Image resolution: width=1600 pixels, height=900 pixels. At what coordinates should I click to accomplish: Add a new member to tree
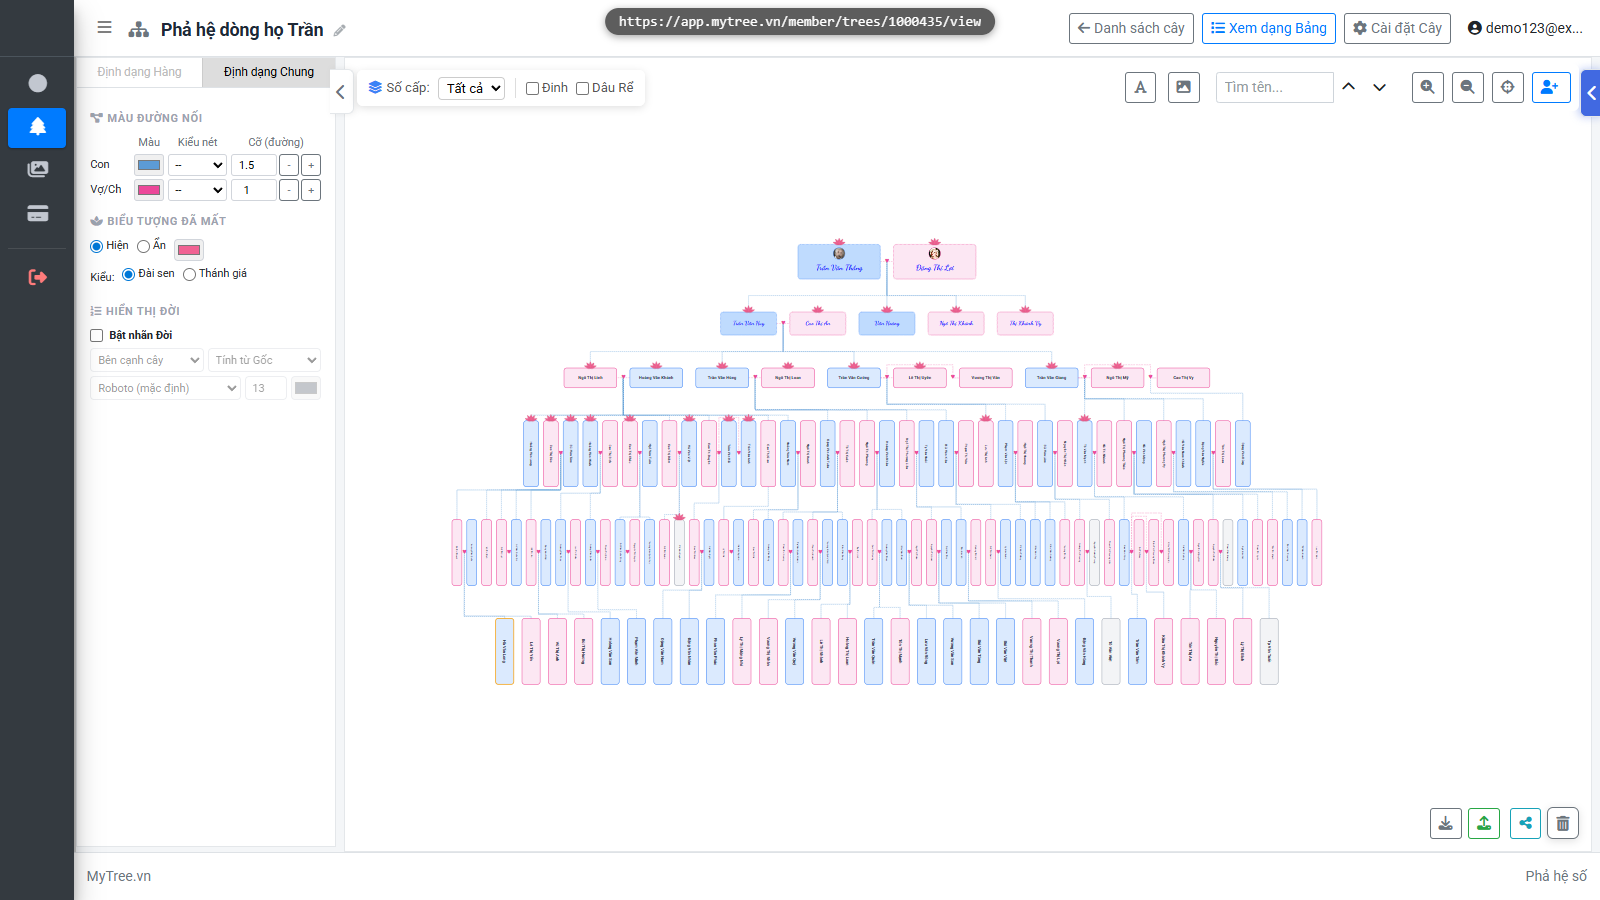[x=1551, y=87]
